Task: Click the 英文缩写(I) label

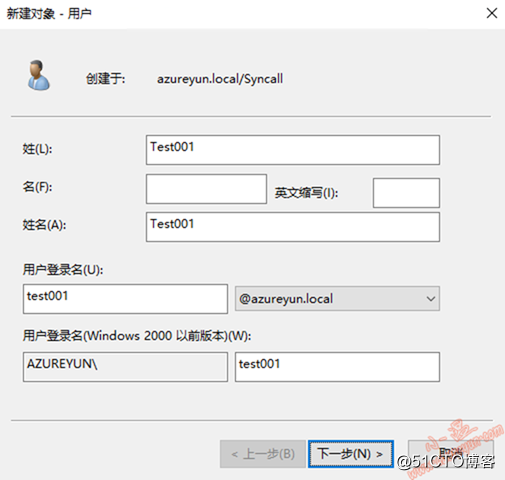Action: click(306, 193)
